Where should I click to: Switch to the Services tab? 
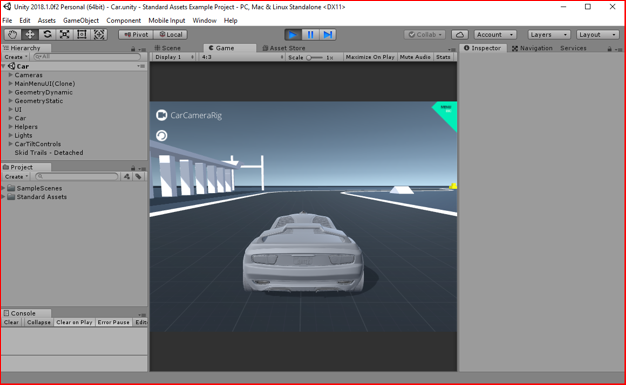573,48
